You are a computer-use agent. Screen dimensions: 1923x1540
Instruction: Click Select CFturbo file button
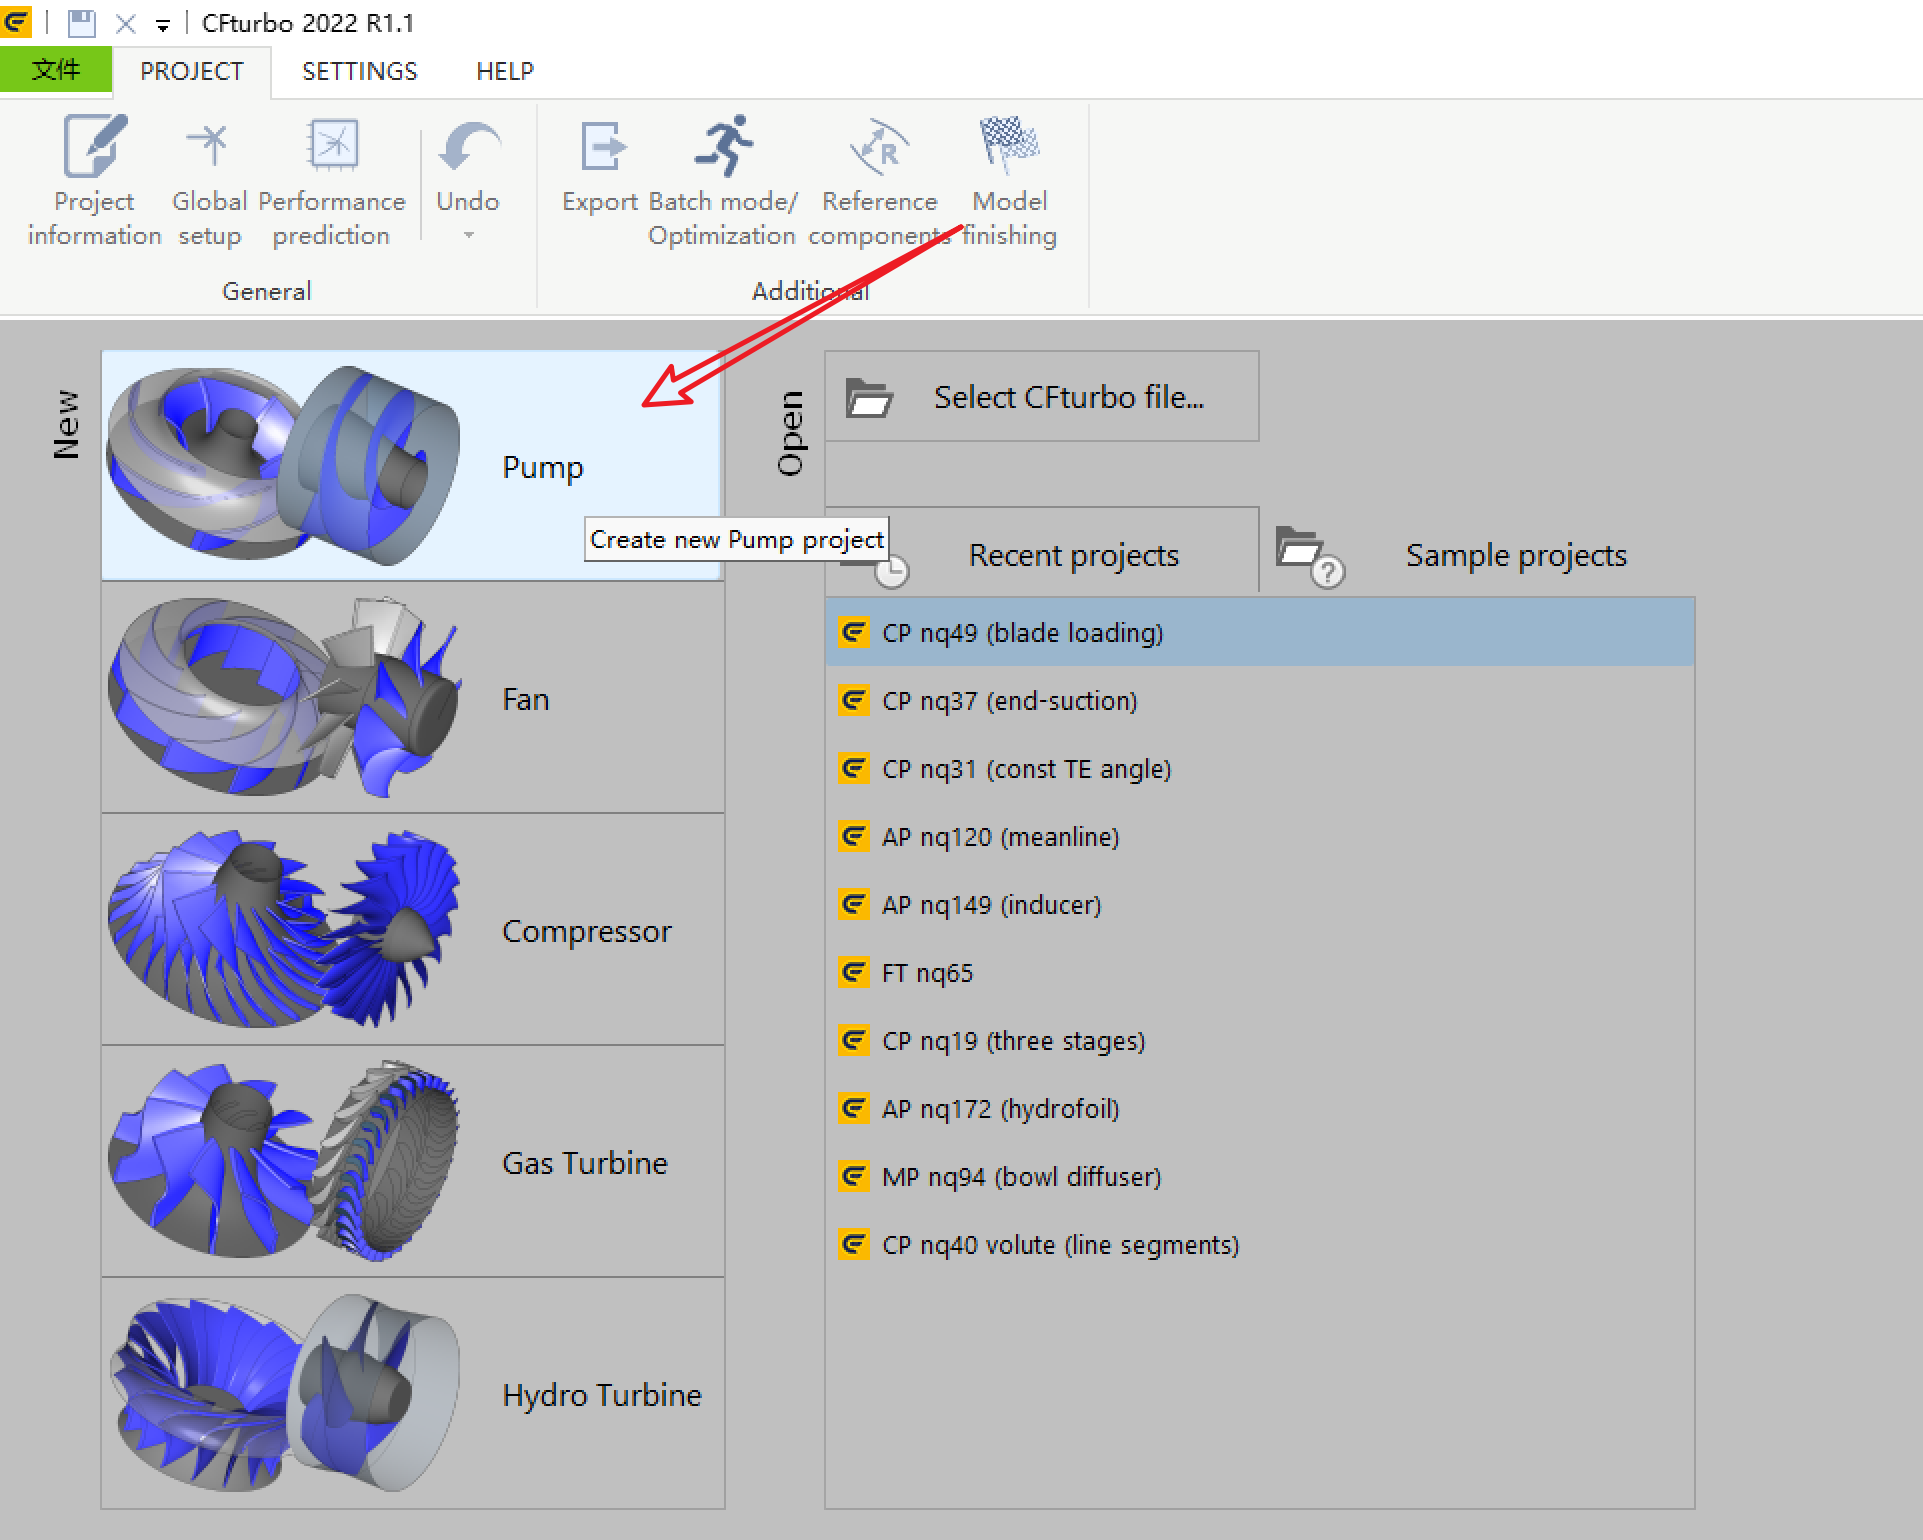[x=1042, y=397]
